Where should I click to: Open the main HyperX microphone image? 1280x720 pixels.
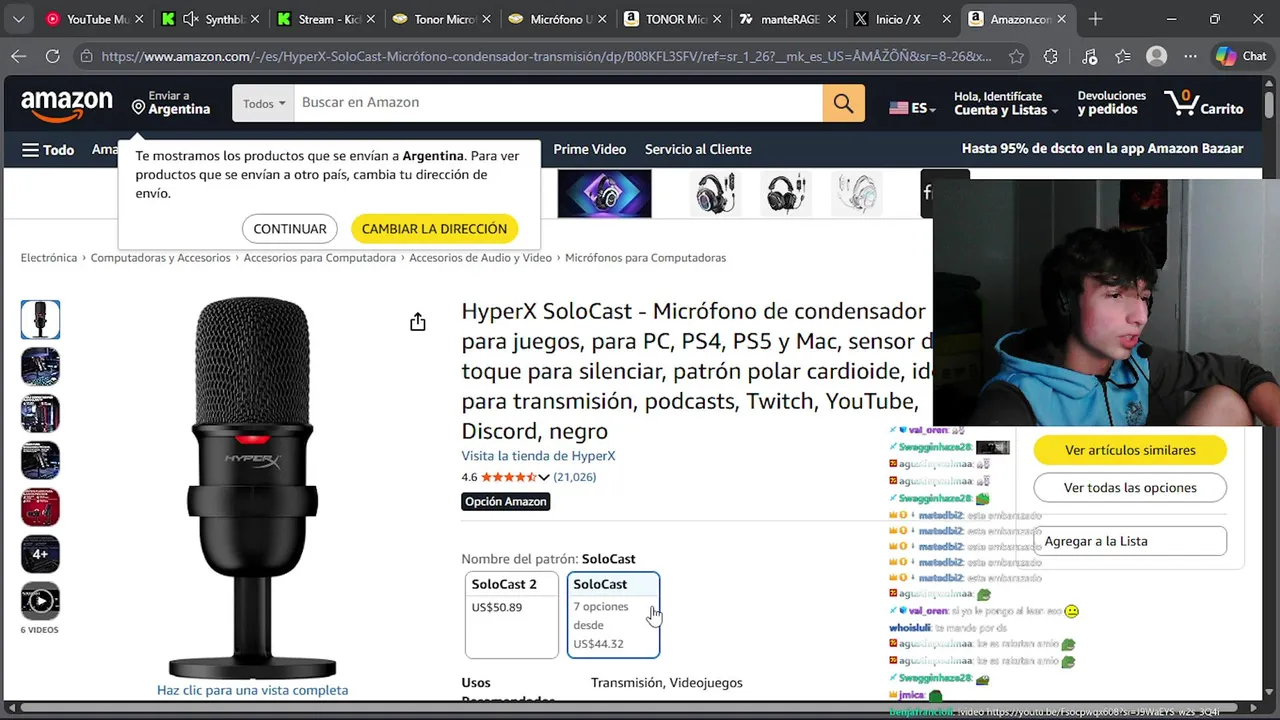point(252,488)
